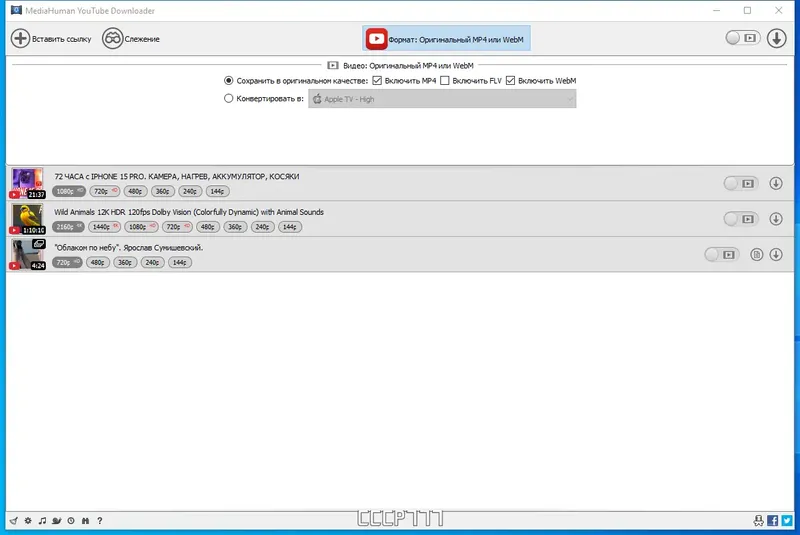The image size is (800, 535).
Task: Select Конвертировать в radio option
Action: coord(229,98)
